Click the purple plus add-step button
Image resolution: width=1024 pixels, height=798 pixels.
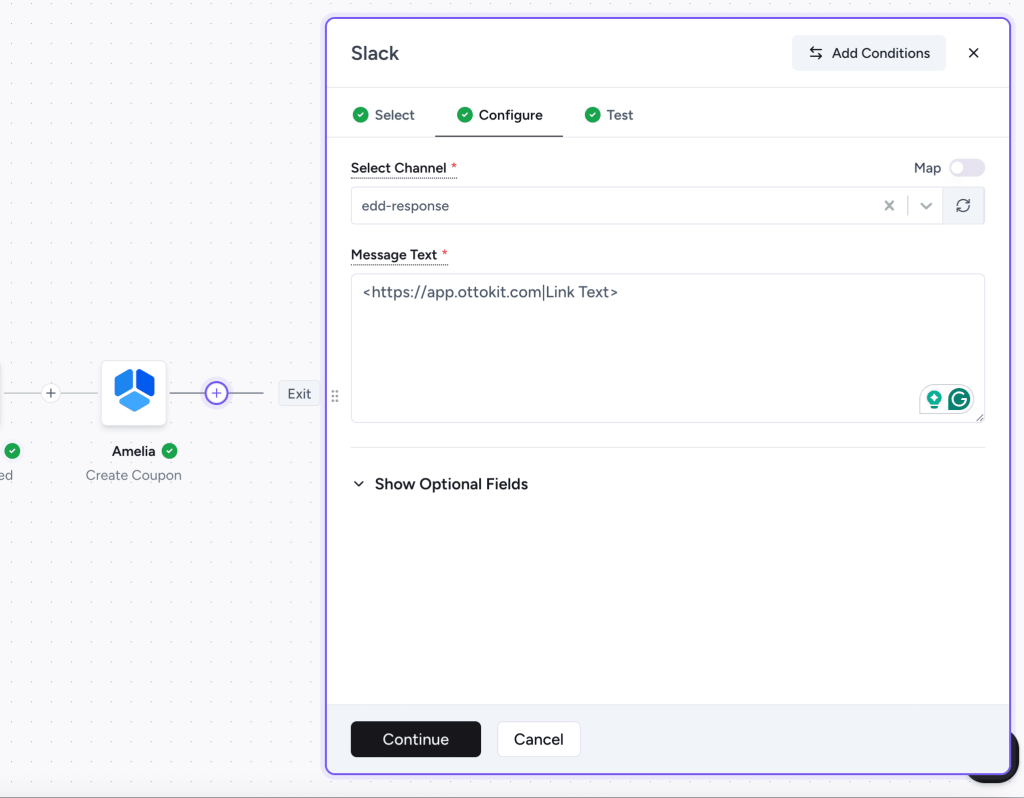point(217,393)
